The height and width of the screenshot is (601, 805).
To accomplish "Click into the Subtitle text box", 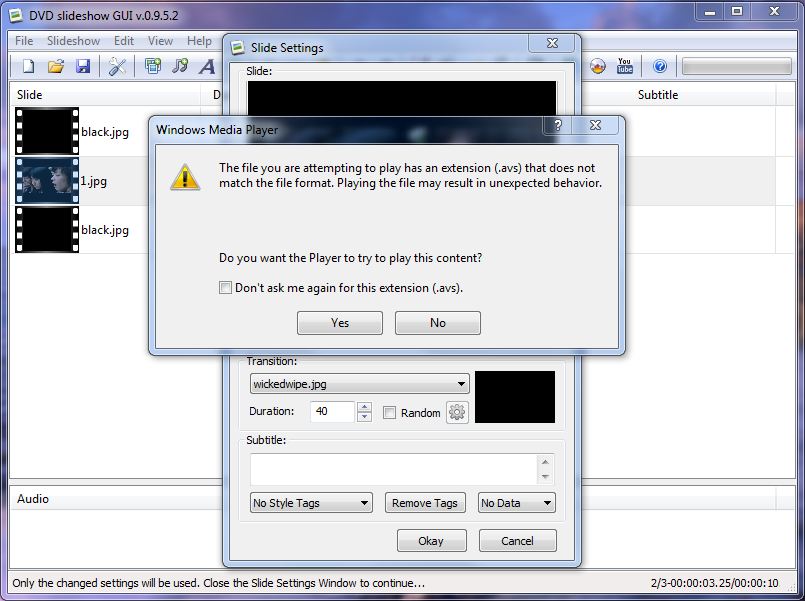I will [x=394, y=469].
